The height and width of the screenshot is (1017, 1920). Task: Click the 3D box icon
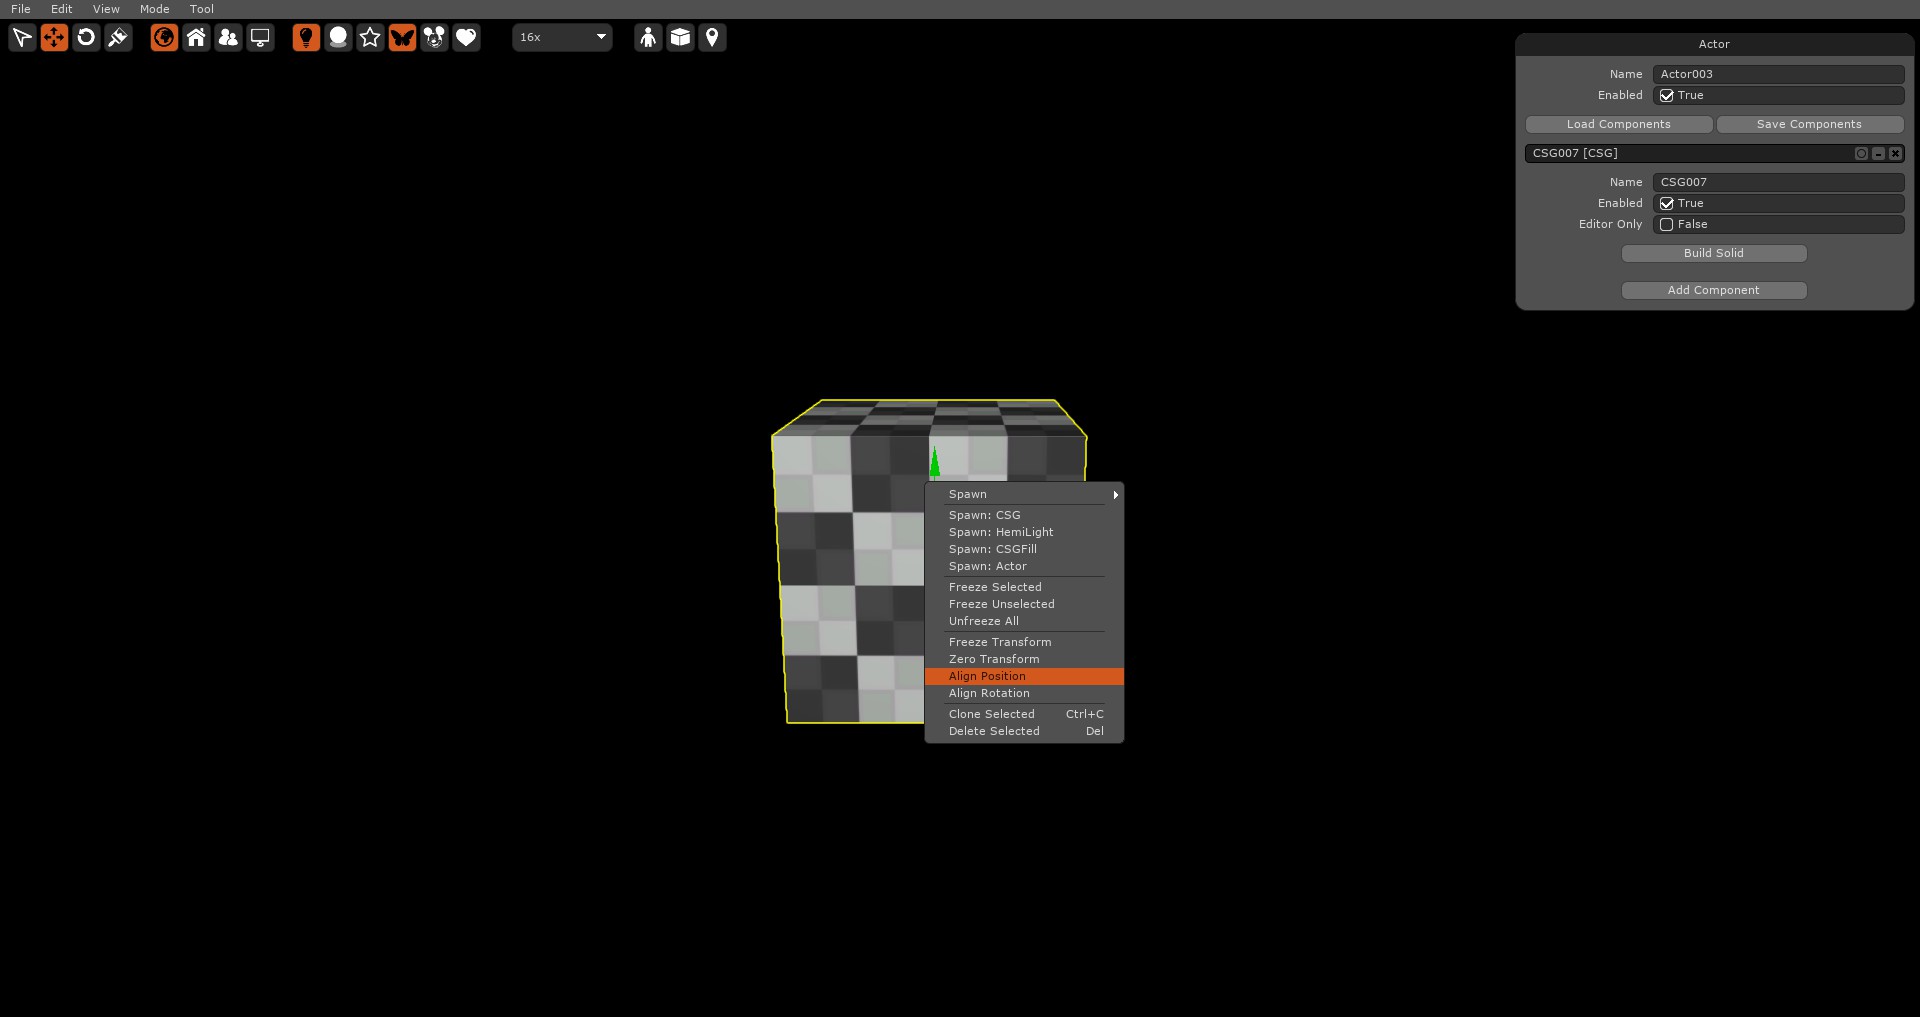click(x=680, y=38)
